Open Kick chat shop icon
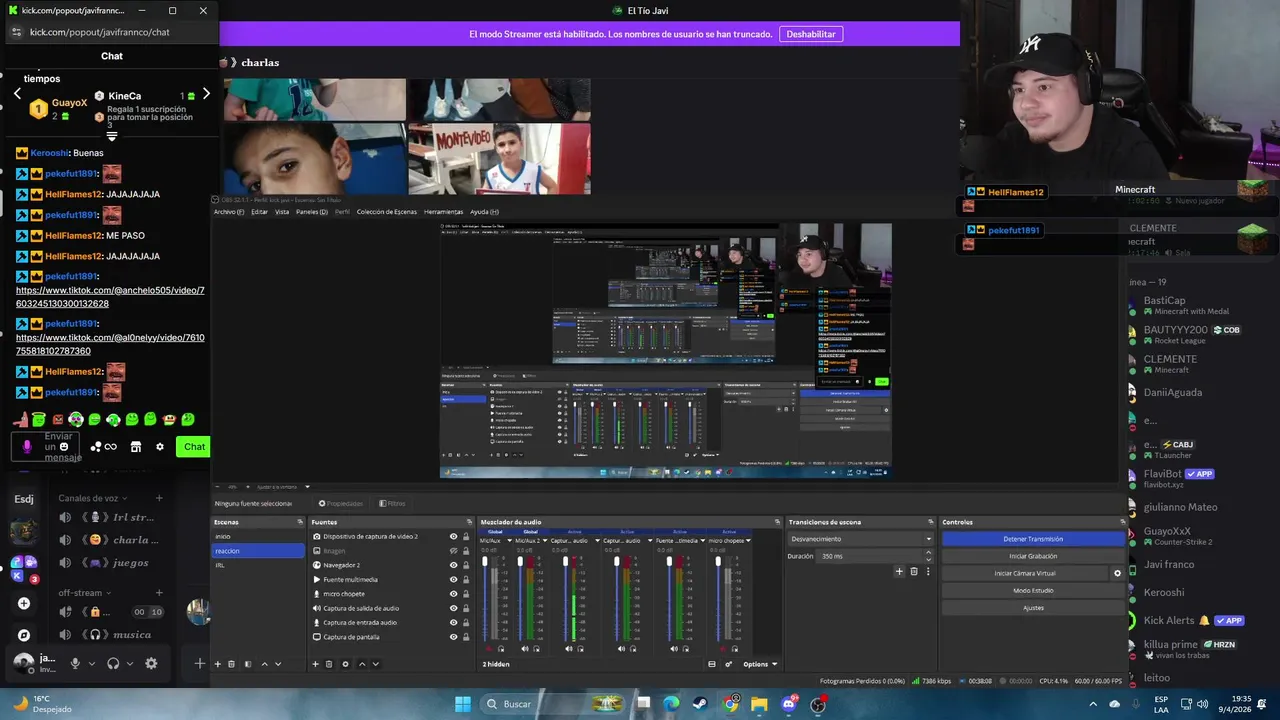This screenshot has height=720, width=1280. coord(136,447)
